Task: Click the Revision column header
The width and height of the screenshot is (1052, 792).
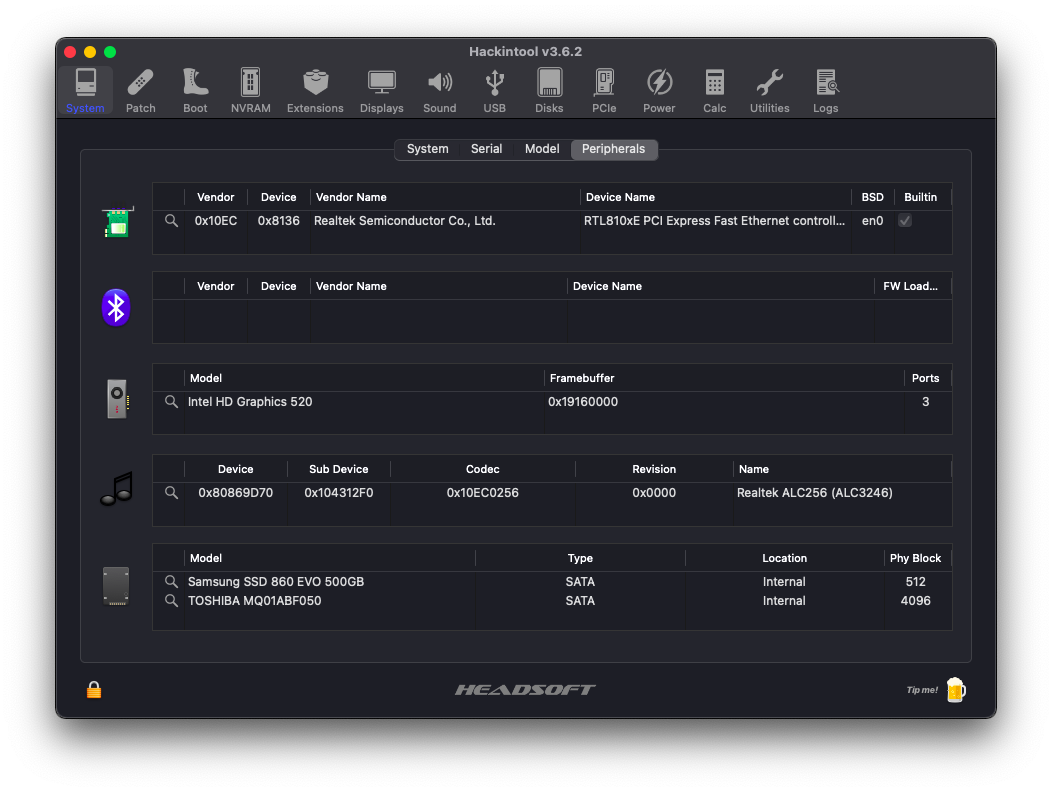Action: 653,469
